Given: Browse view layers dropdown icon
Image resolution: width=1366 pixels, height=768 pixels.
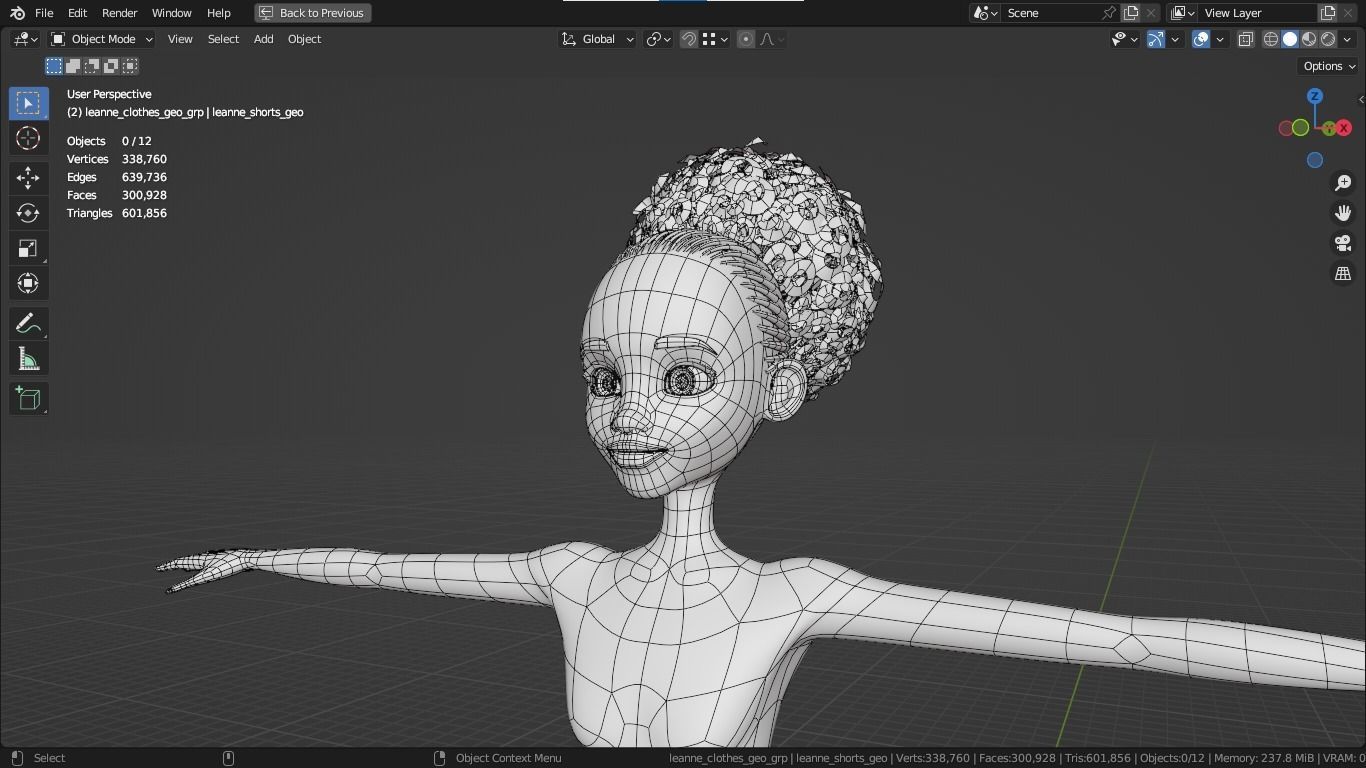Looking at the screenshot, I should pyautogui.click(x=1182, y=13).
